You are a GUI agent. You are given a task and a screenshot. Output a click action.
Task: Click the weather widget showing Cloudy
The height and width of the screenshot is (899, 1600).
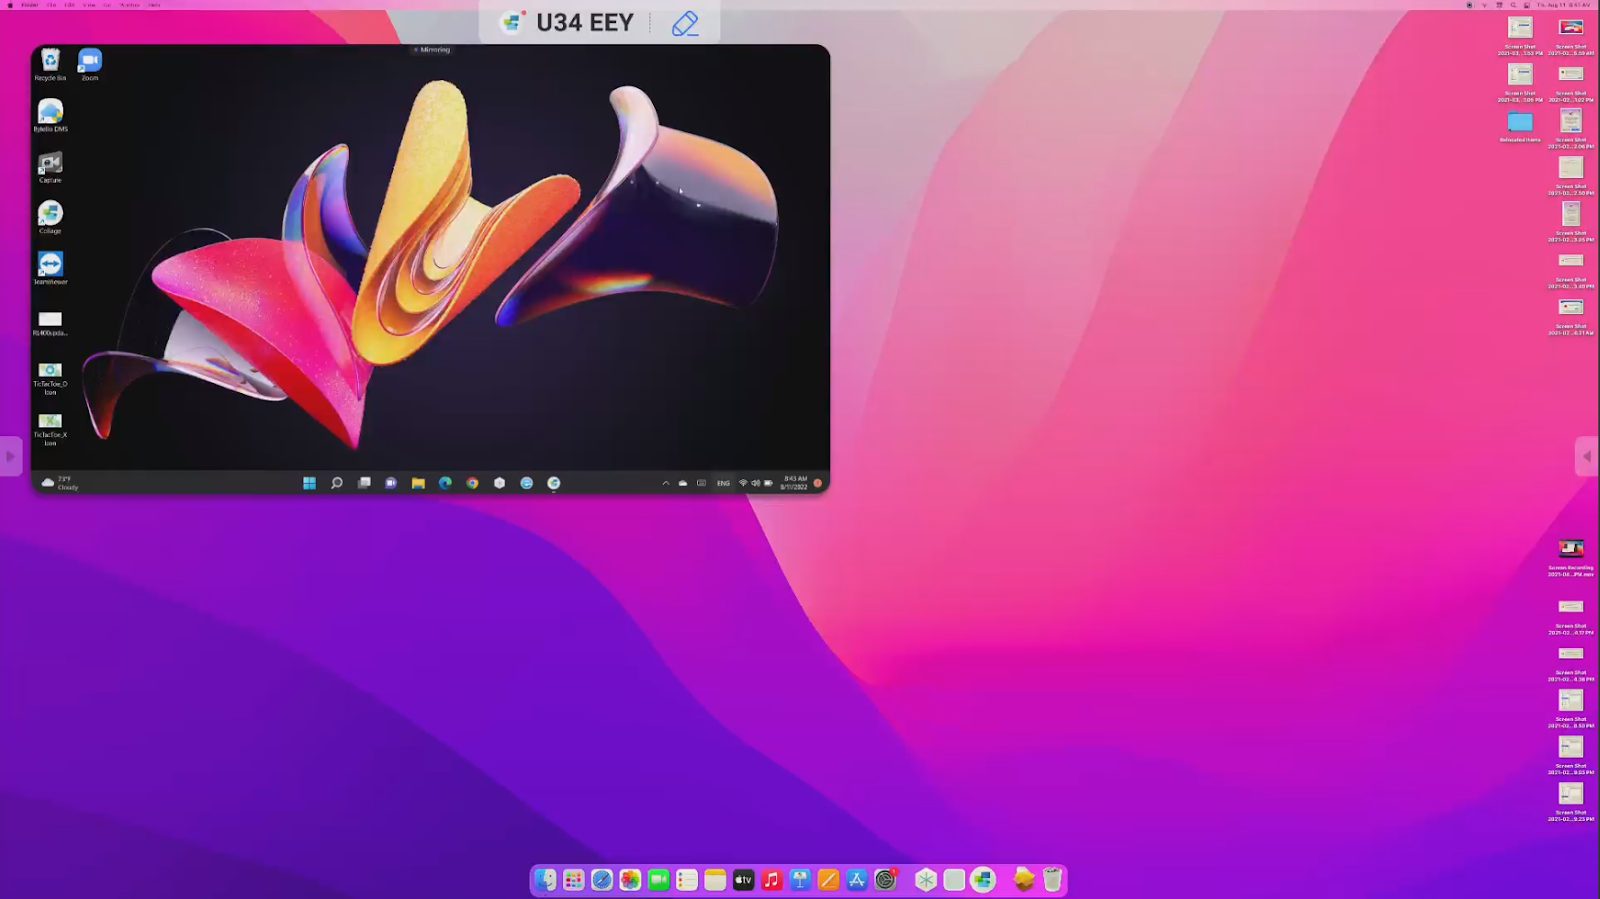(59, 483)
